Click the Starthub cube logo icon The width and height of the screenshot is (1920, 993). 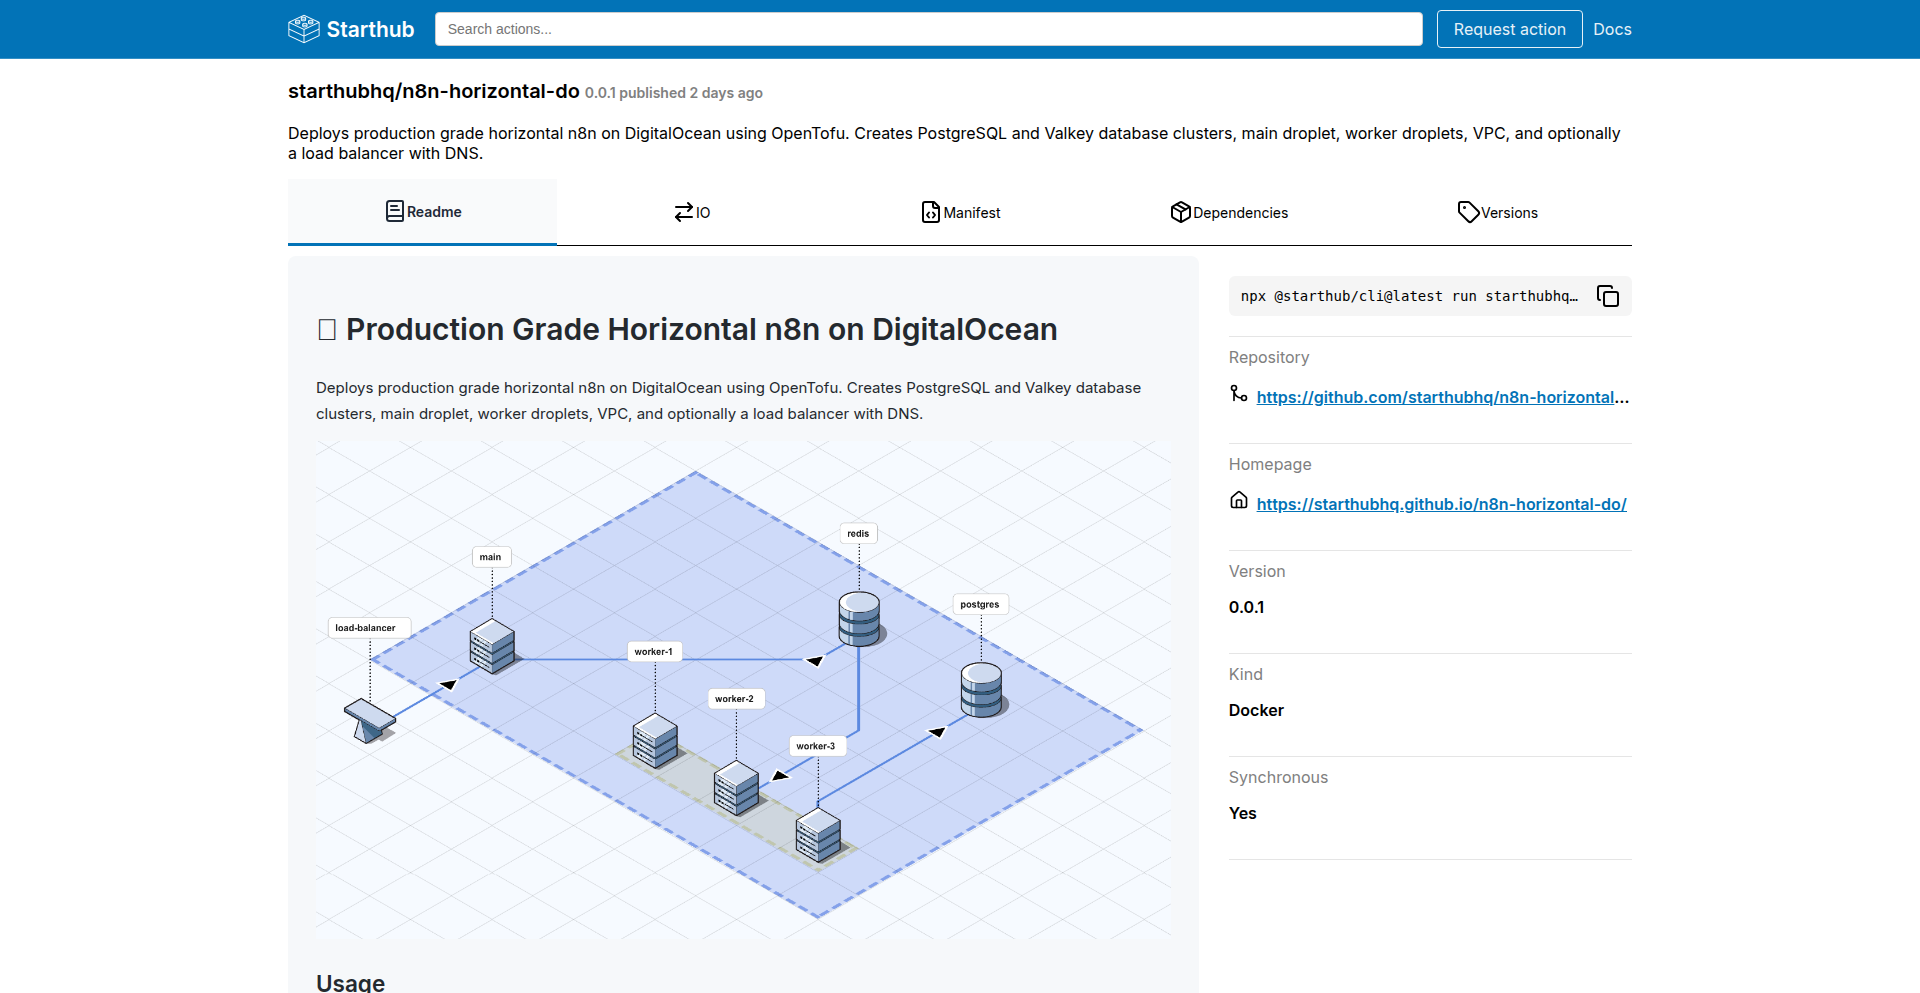click(304, 29)
